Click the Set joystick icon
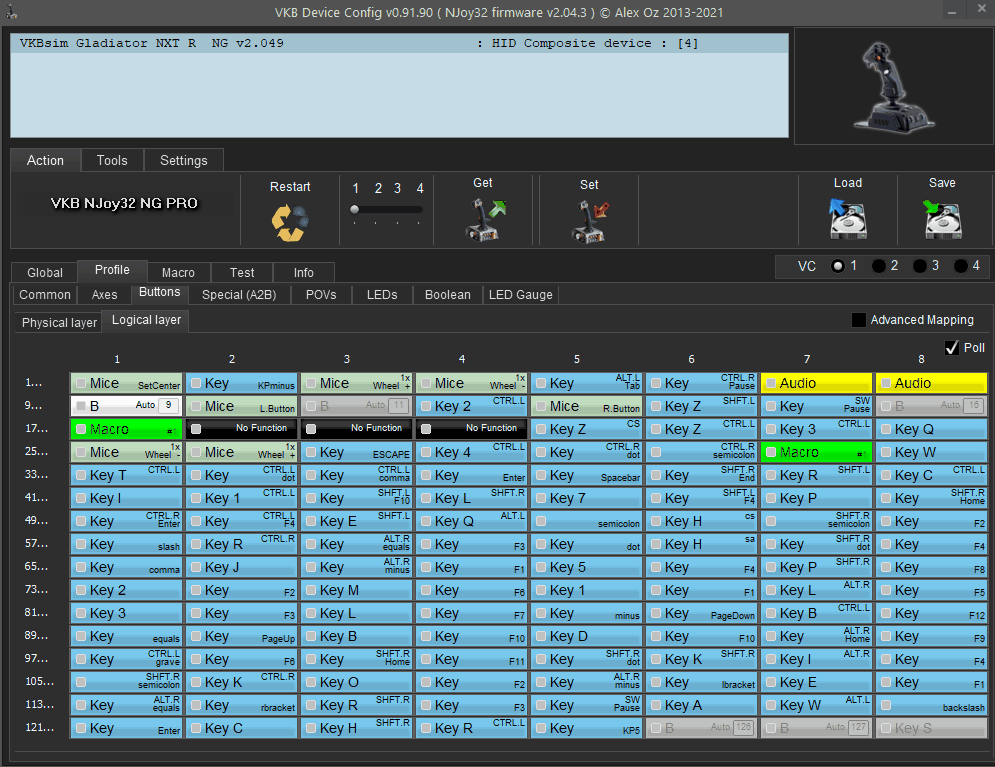Screen dimensions: 995x767 coord(589,220)
